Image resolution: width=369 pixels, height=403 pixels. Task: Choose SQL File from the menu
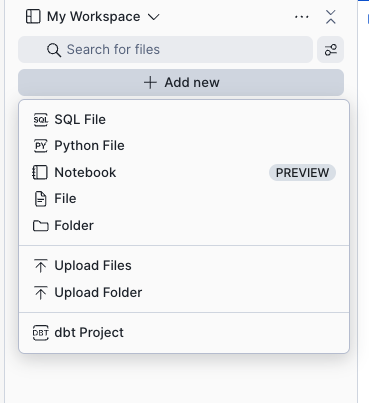(184, 119)
